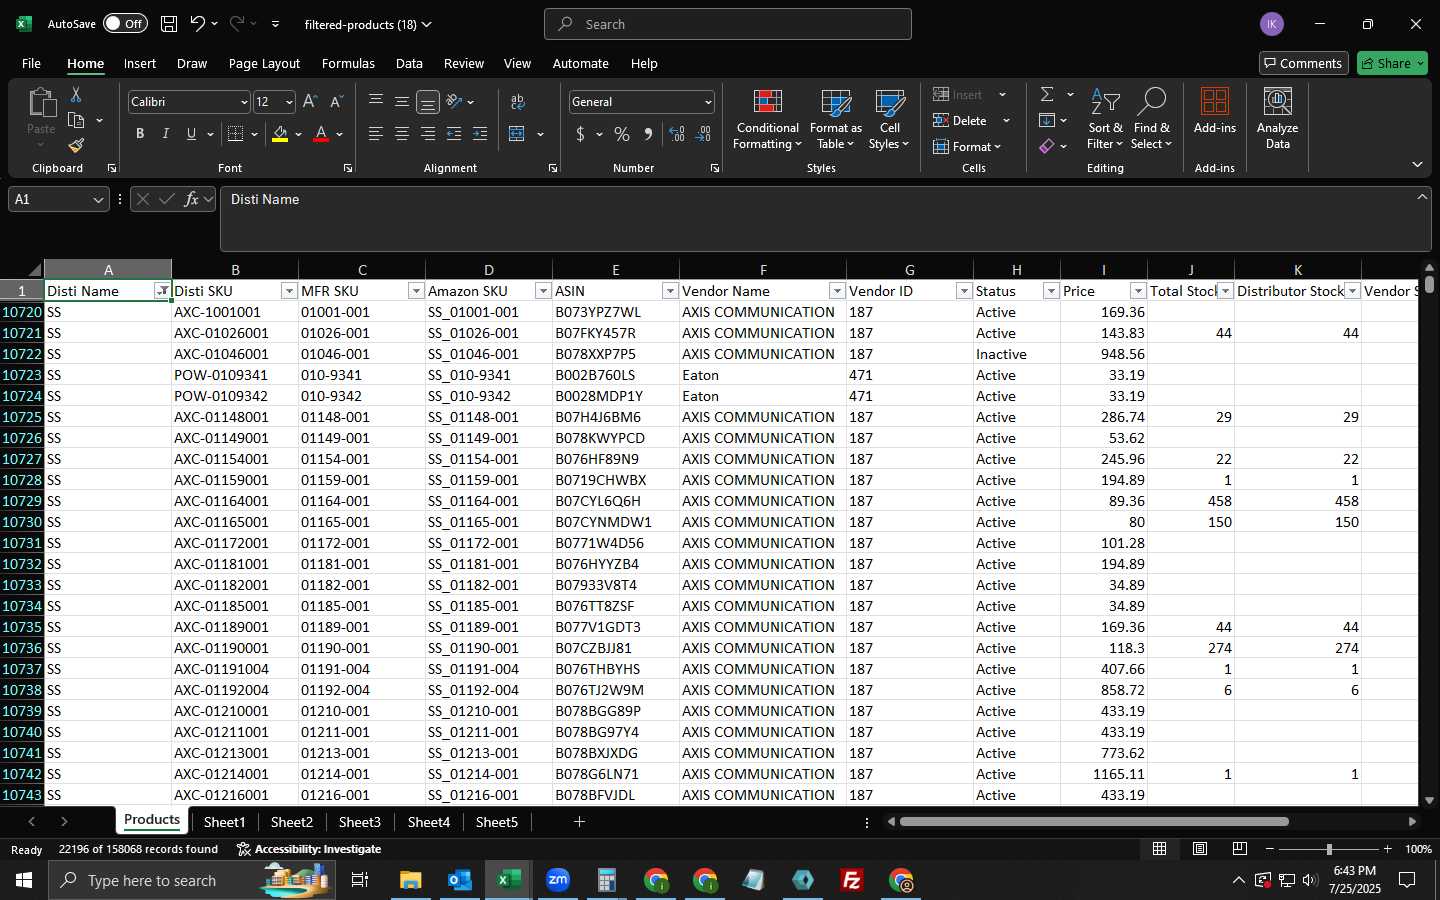Click the Comma Style icon
The image size is (1440, 900).
coord(648,134)
